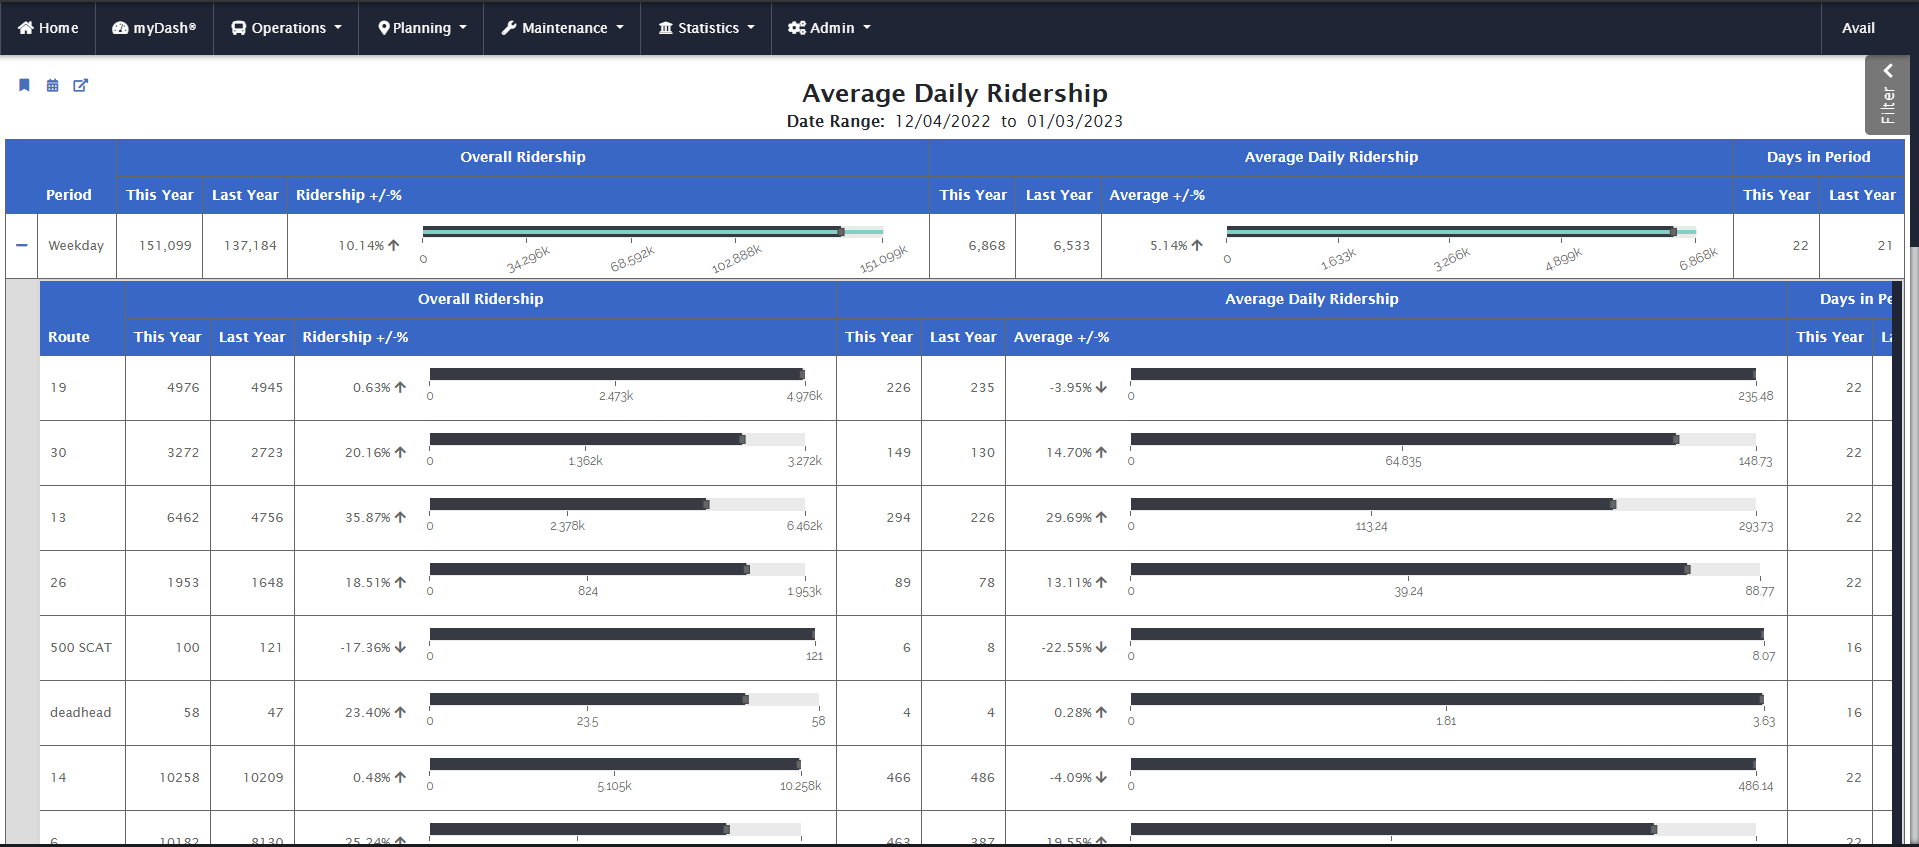The width and height of the screenshot is (1919, 847).
Task: Open the myDash dashboard
Action: pyautogui.click(x=154, y=28)
